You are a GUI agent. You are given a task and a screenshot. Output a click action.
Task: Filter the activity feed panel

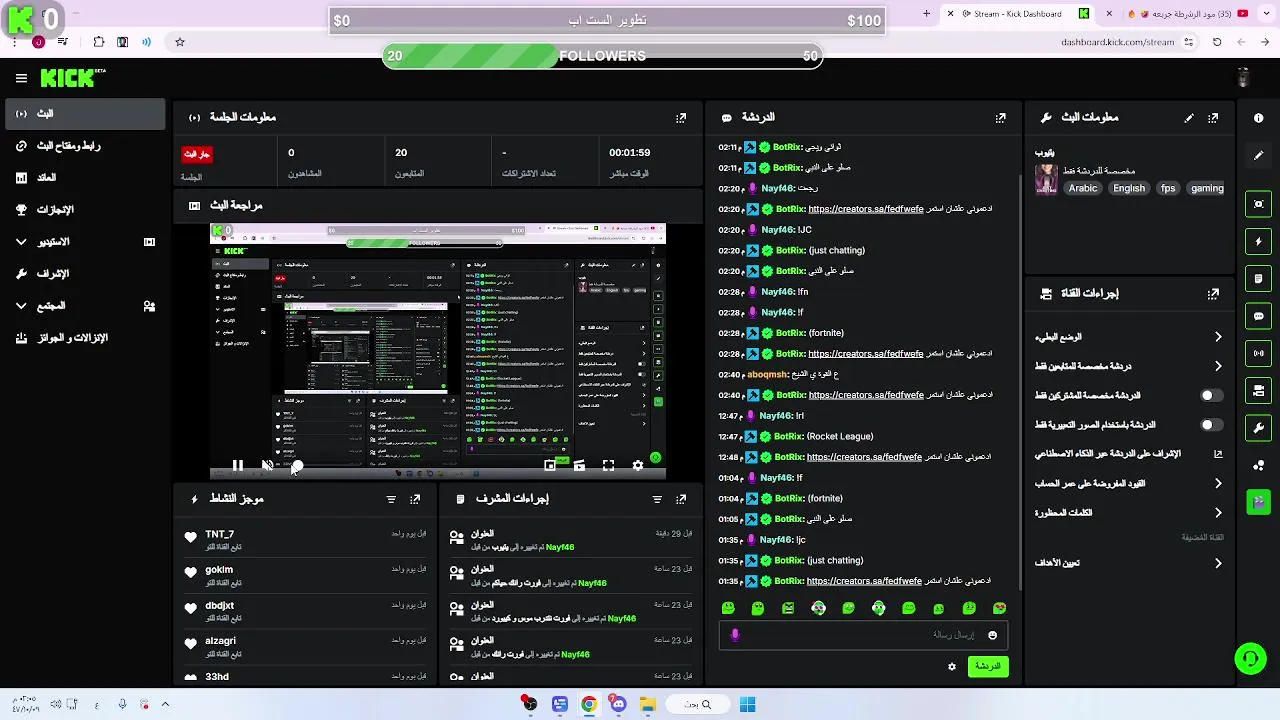pos(391,499)
